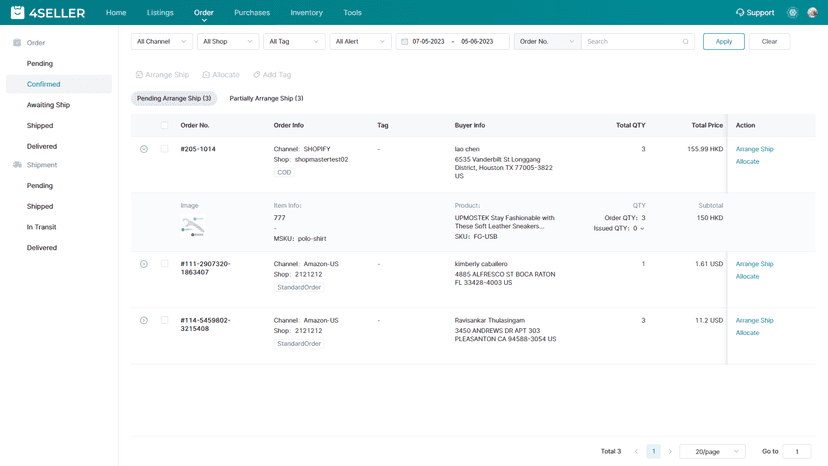
Task: Switch to Partially Arrange Ship (3) tab
Action: pyautogui.click(x=266, y=98)
